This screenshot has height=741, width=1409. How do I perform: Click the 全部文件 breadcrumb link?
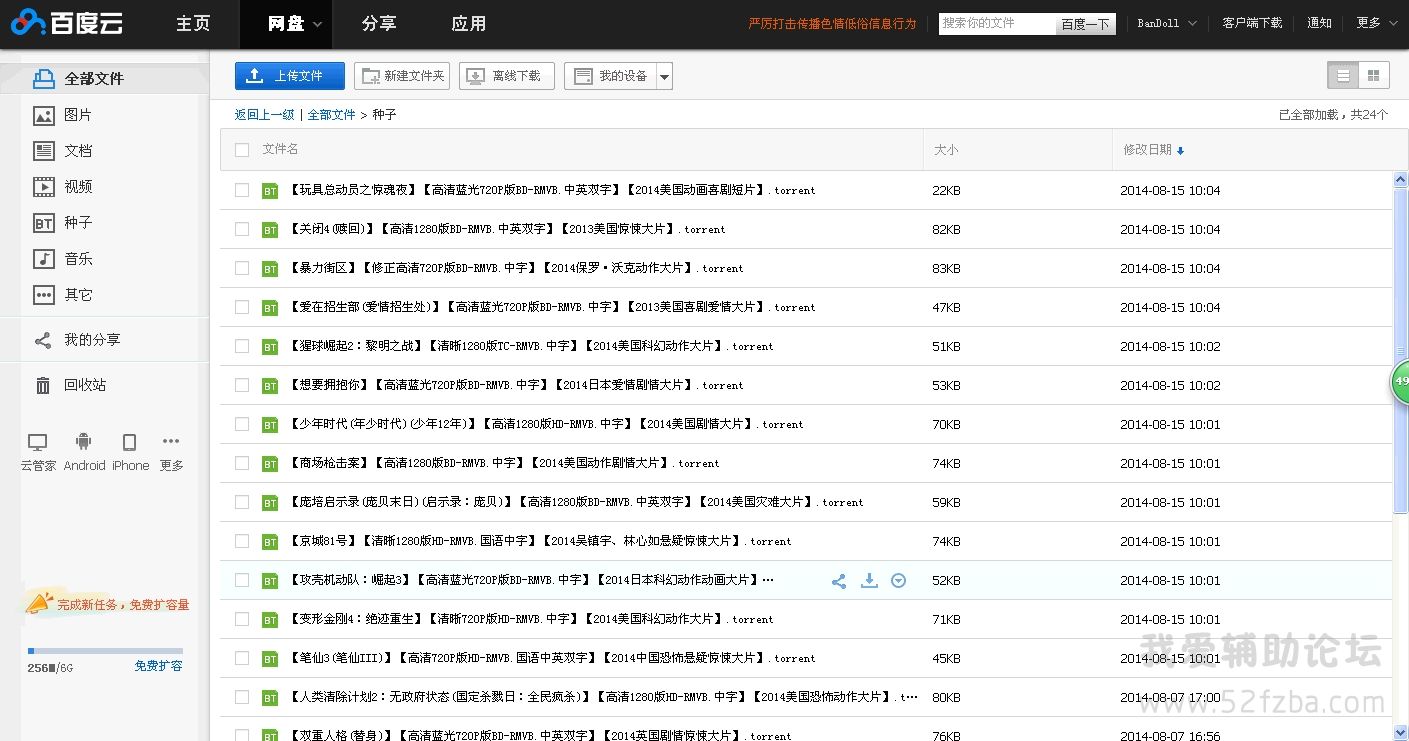331,115
